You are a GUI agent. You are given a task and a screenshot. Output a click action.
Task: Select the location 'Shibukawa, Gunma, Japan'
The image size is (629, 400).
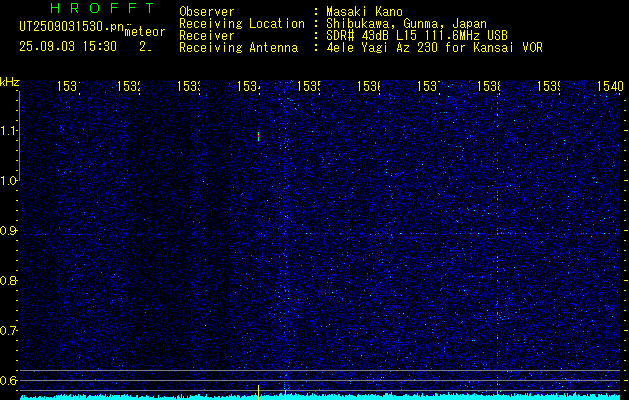pyautogui.click(x=406, y=24)
